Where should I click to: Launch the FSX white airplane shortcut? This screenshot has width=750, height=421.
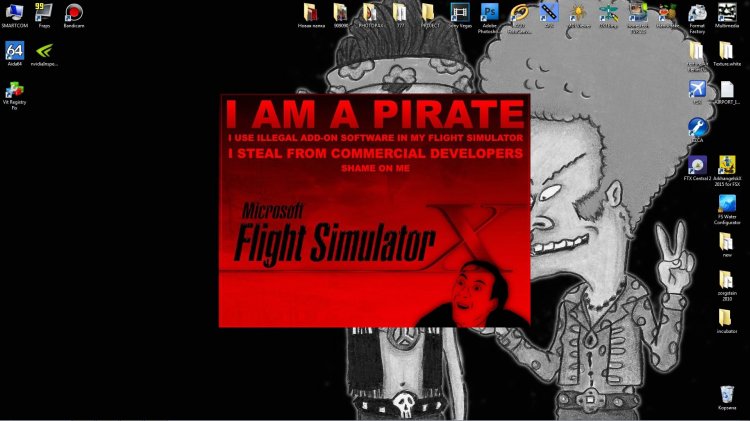click(697, 92)
